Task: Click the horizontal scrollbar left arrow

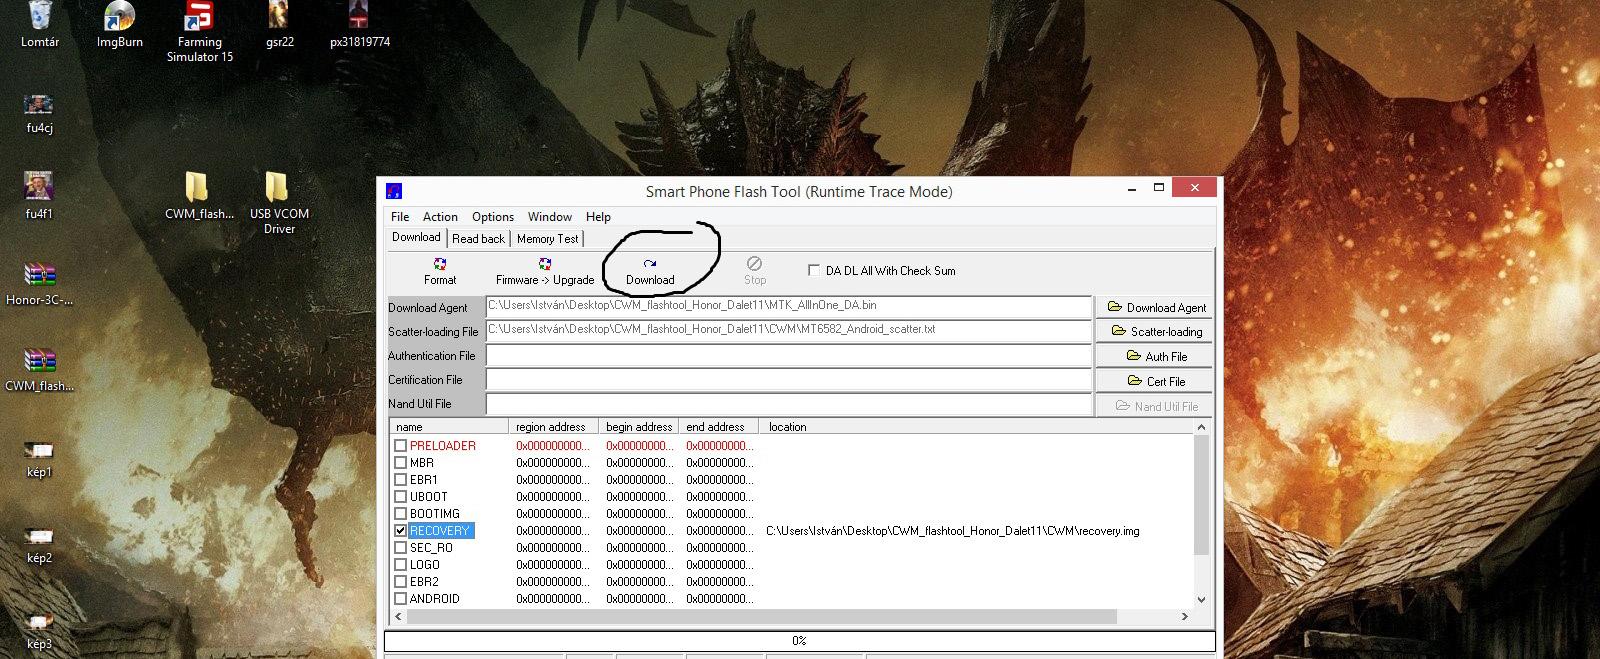Action: point(399,617)
